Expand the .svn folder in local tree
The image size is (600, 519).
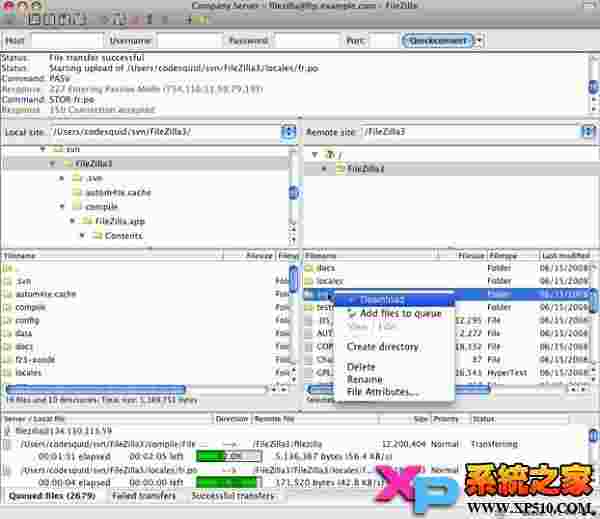(x=61, y=178)
